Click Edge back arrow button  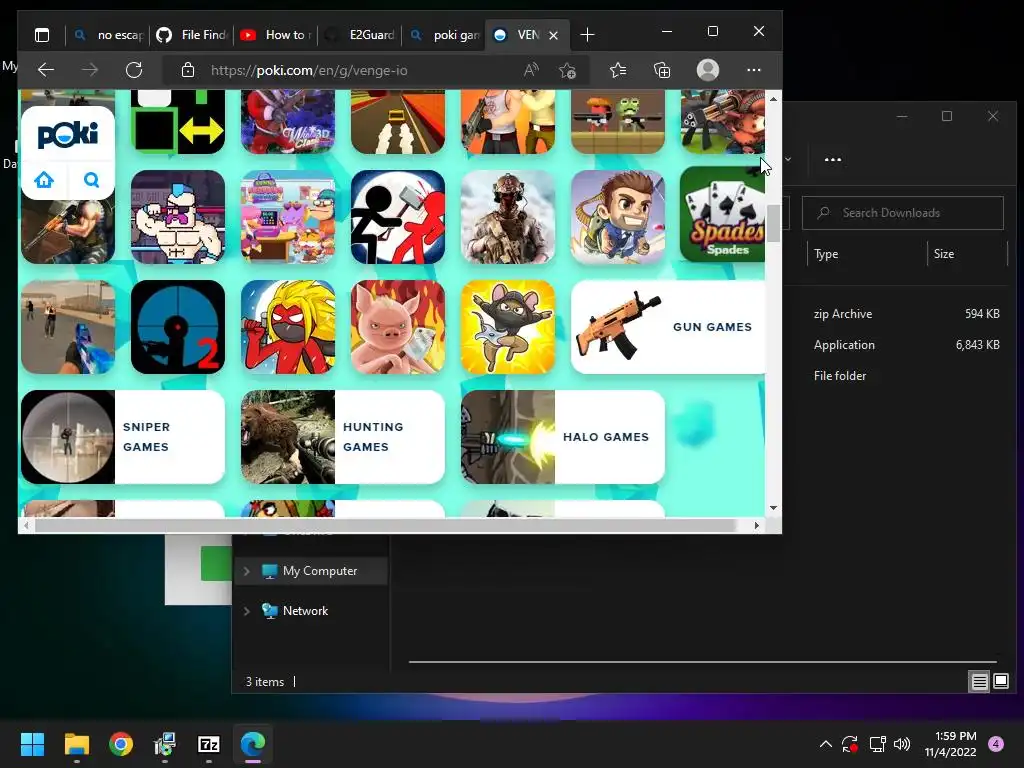tap(46, 70)
